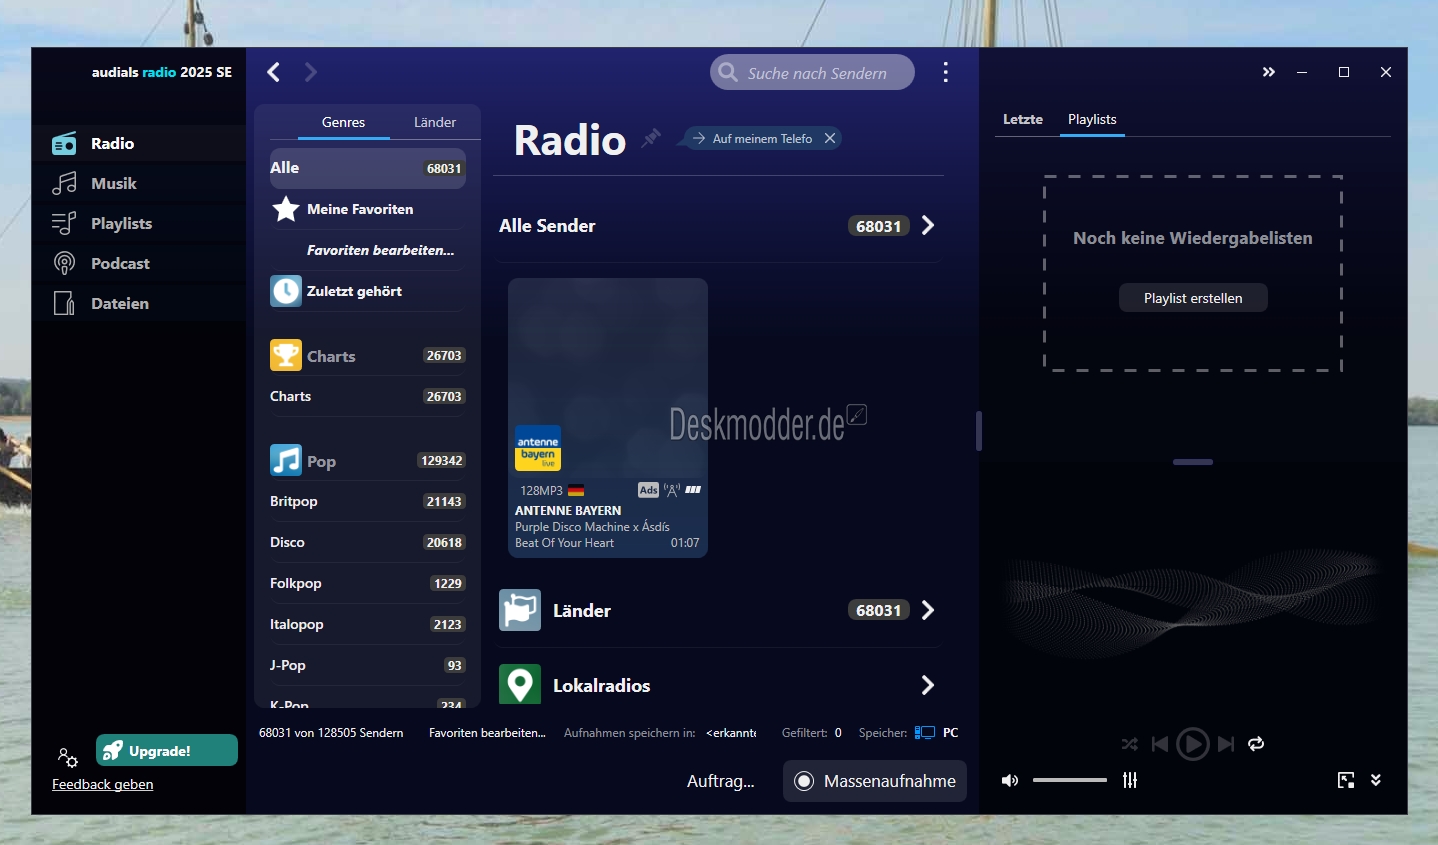This screenshot has width=1438, height=845.
Task: Open the Podcast section in the sidebar
Action: pyautogui.click(x=120, y=263)
